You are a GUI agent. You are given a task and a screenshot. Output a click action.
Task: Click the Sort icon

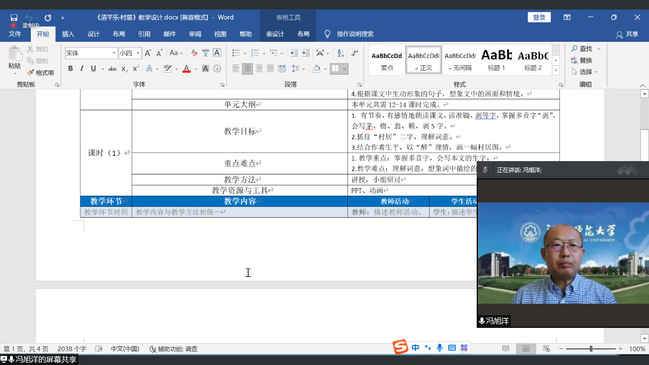pos(340,53)
